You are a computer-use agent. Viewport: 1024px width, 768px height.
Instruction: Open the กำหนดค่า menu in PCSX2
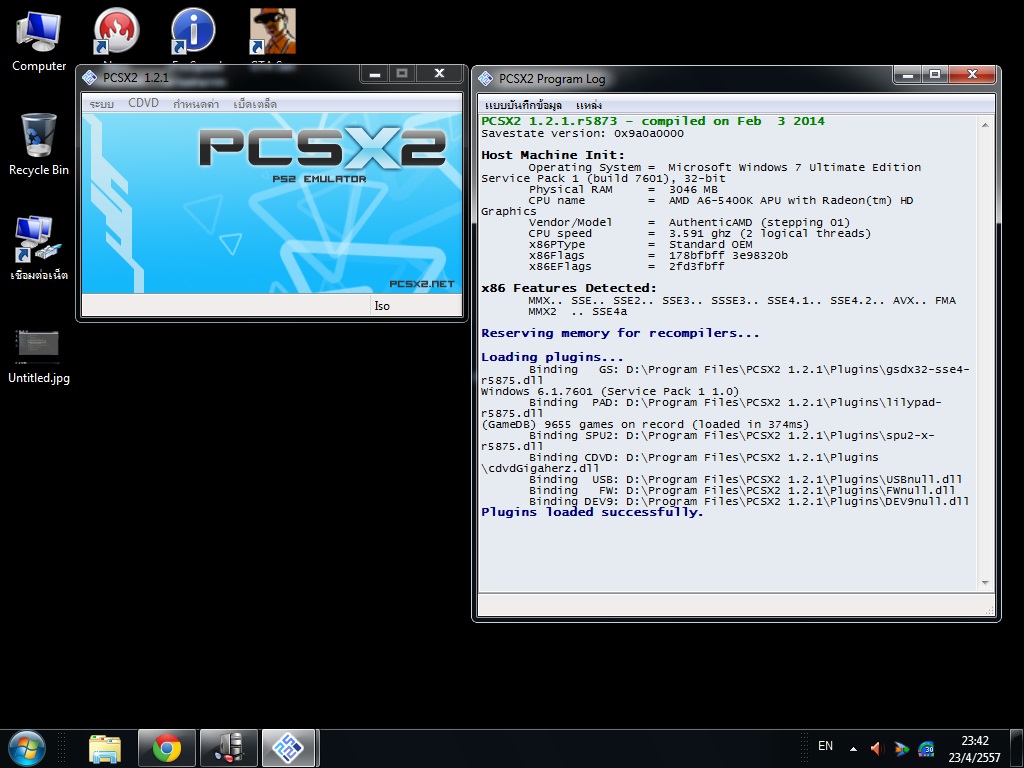point(196,104)
